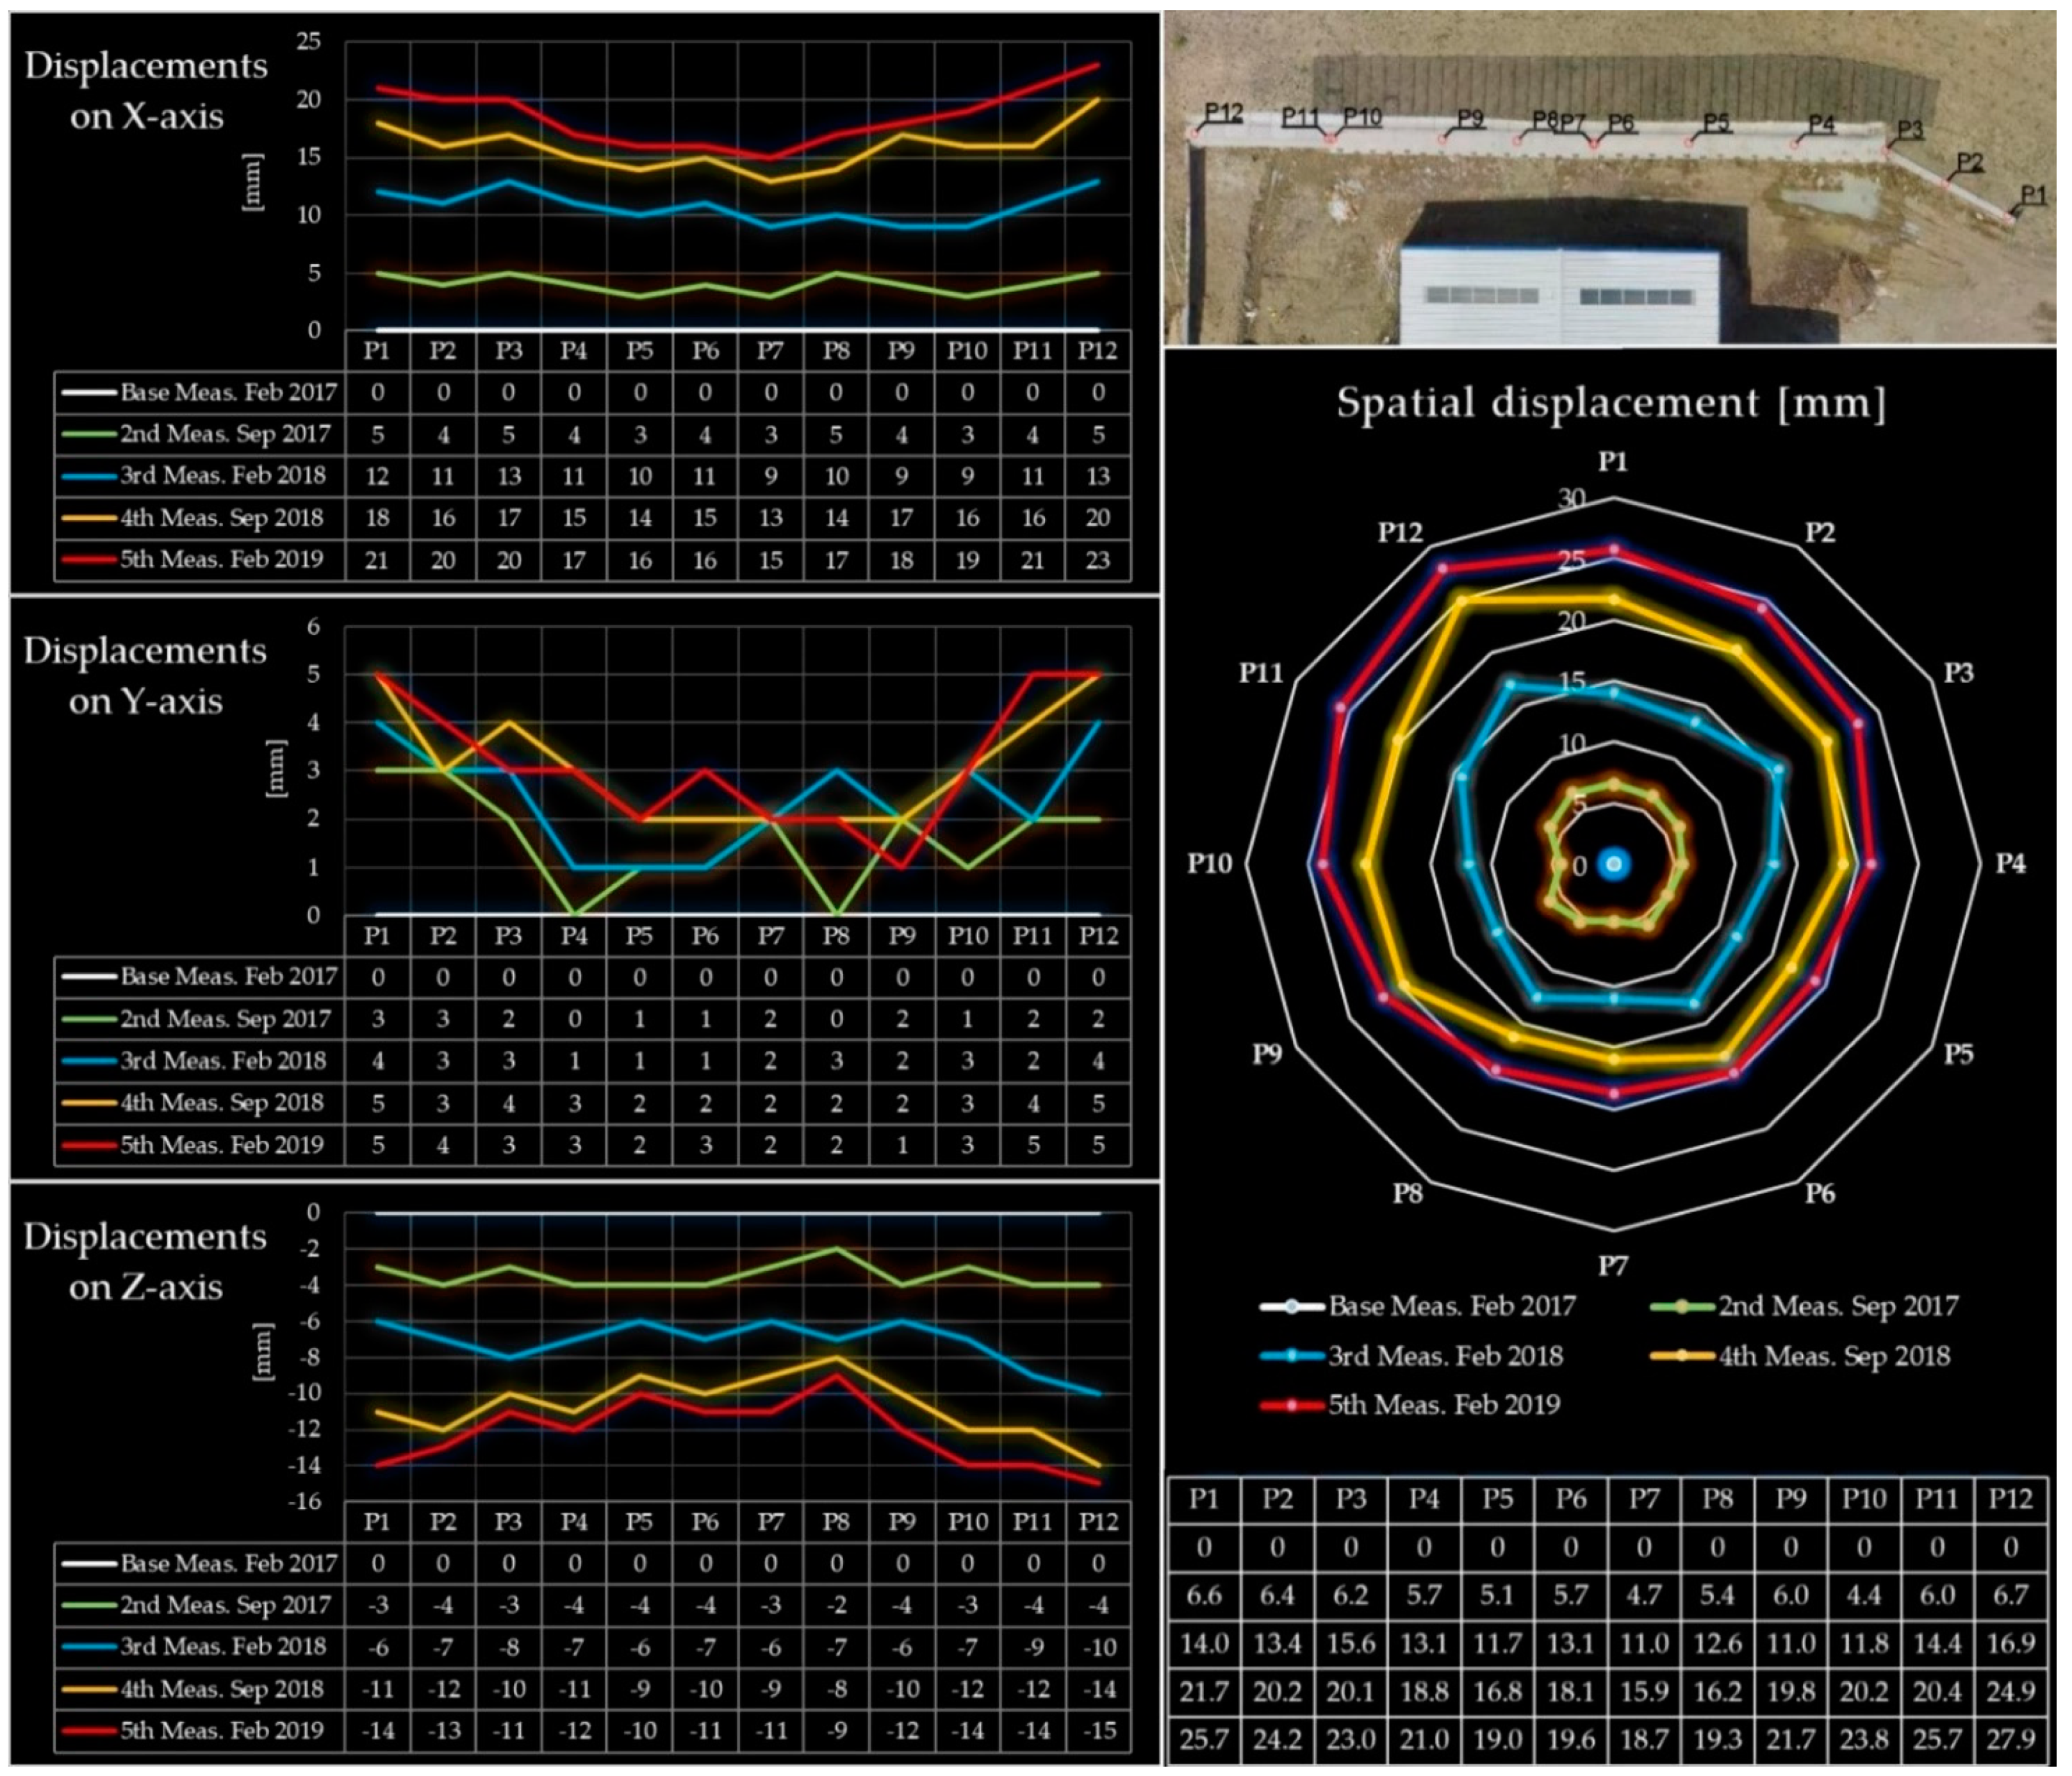This screenshot has height=1776, width=2072.
Task: Select '4th Meas. Sep 2018' row label in X-axis table
Action: (x=222, y=518)
